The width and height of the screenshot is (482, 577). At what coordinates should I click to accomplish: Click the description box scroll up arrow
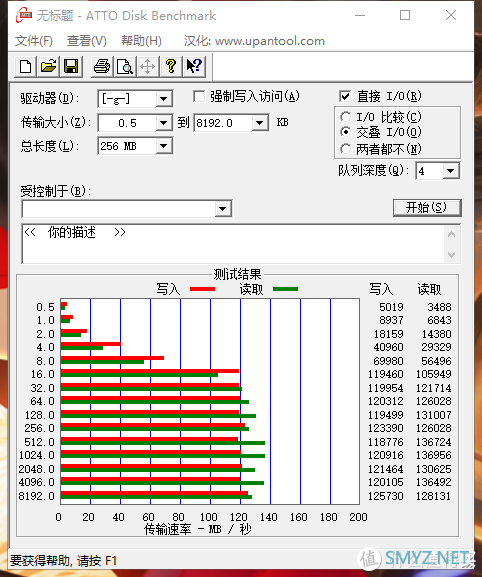(451, 234)
